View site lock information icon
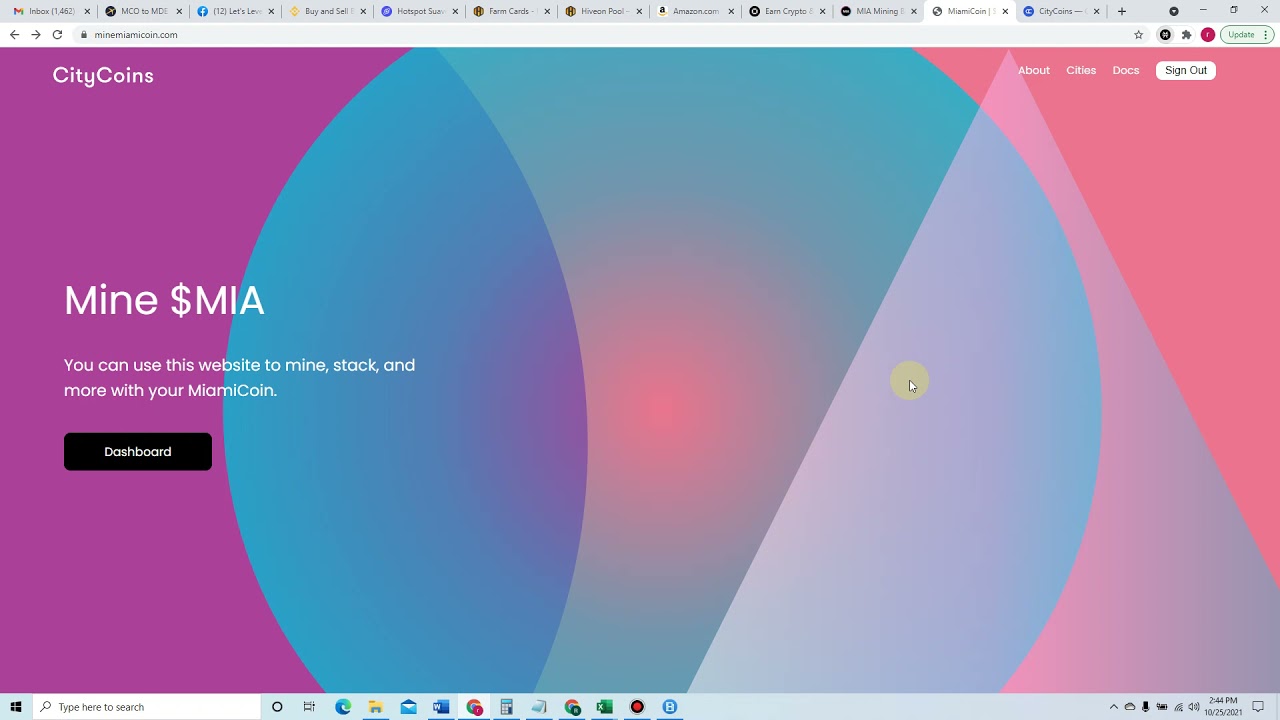This screenshot has height=720, width=1280. (x=84, y=34)
